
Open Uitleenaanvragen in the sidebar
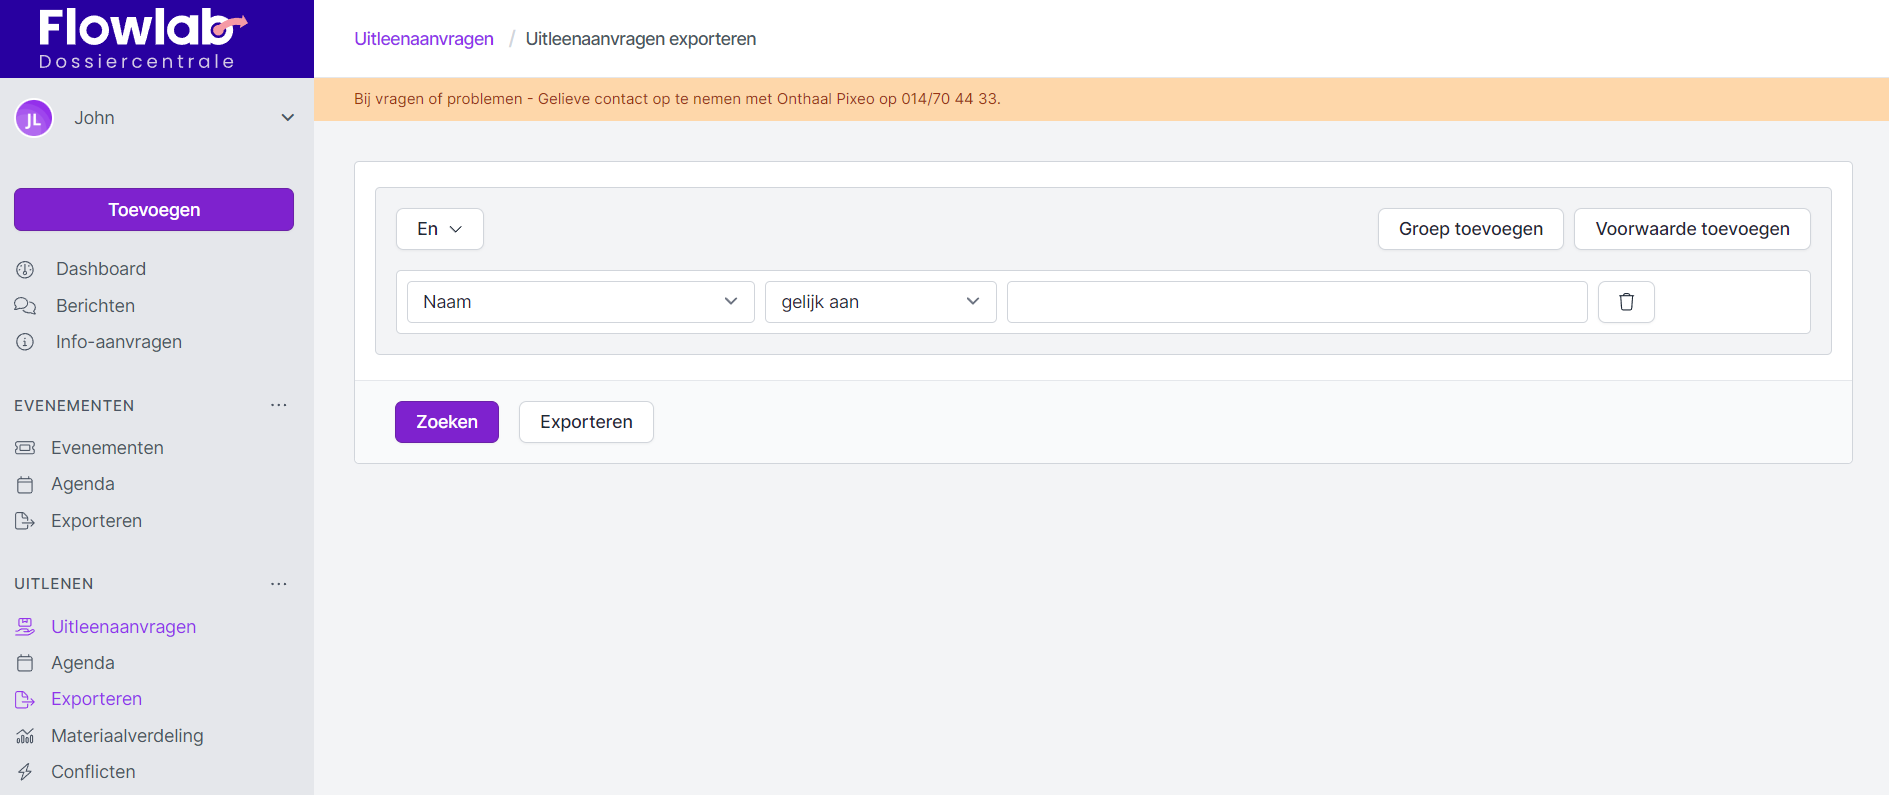[123, 627]
